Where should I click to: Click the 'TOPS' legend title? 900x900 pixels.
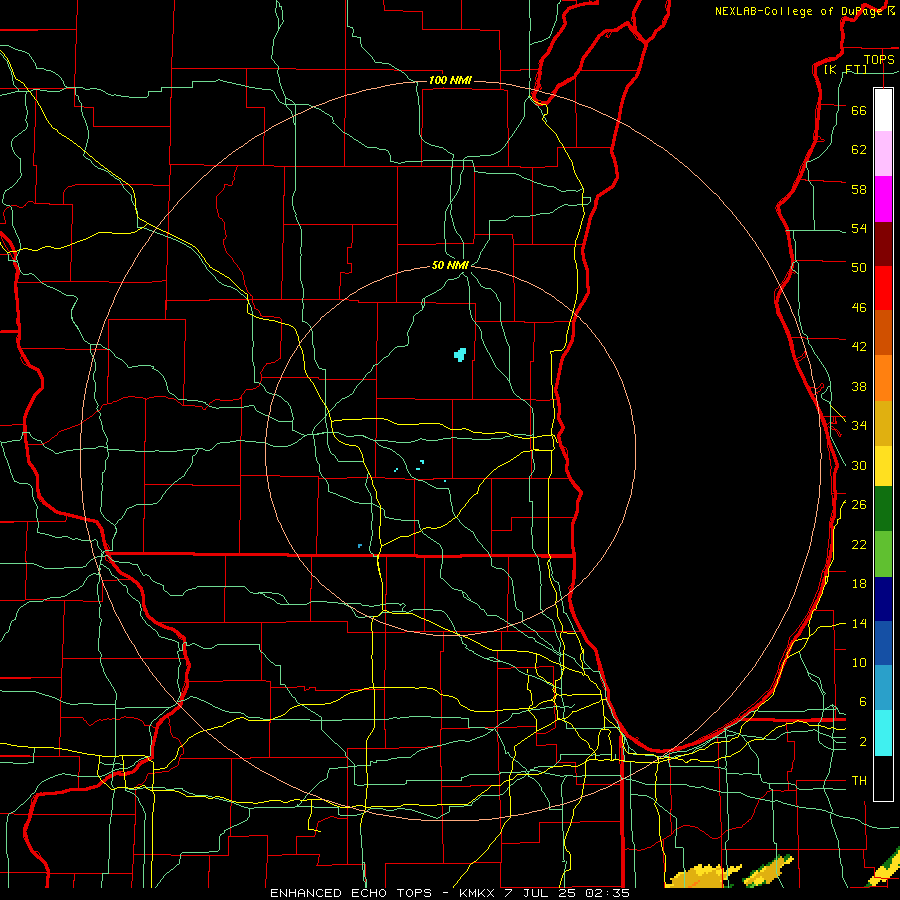click(879, 59)
